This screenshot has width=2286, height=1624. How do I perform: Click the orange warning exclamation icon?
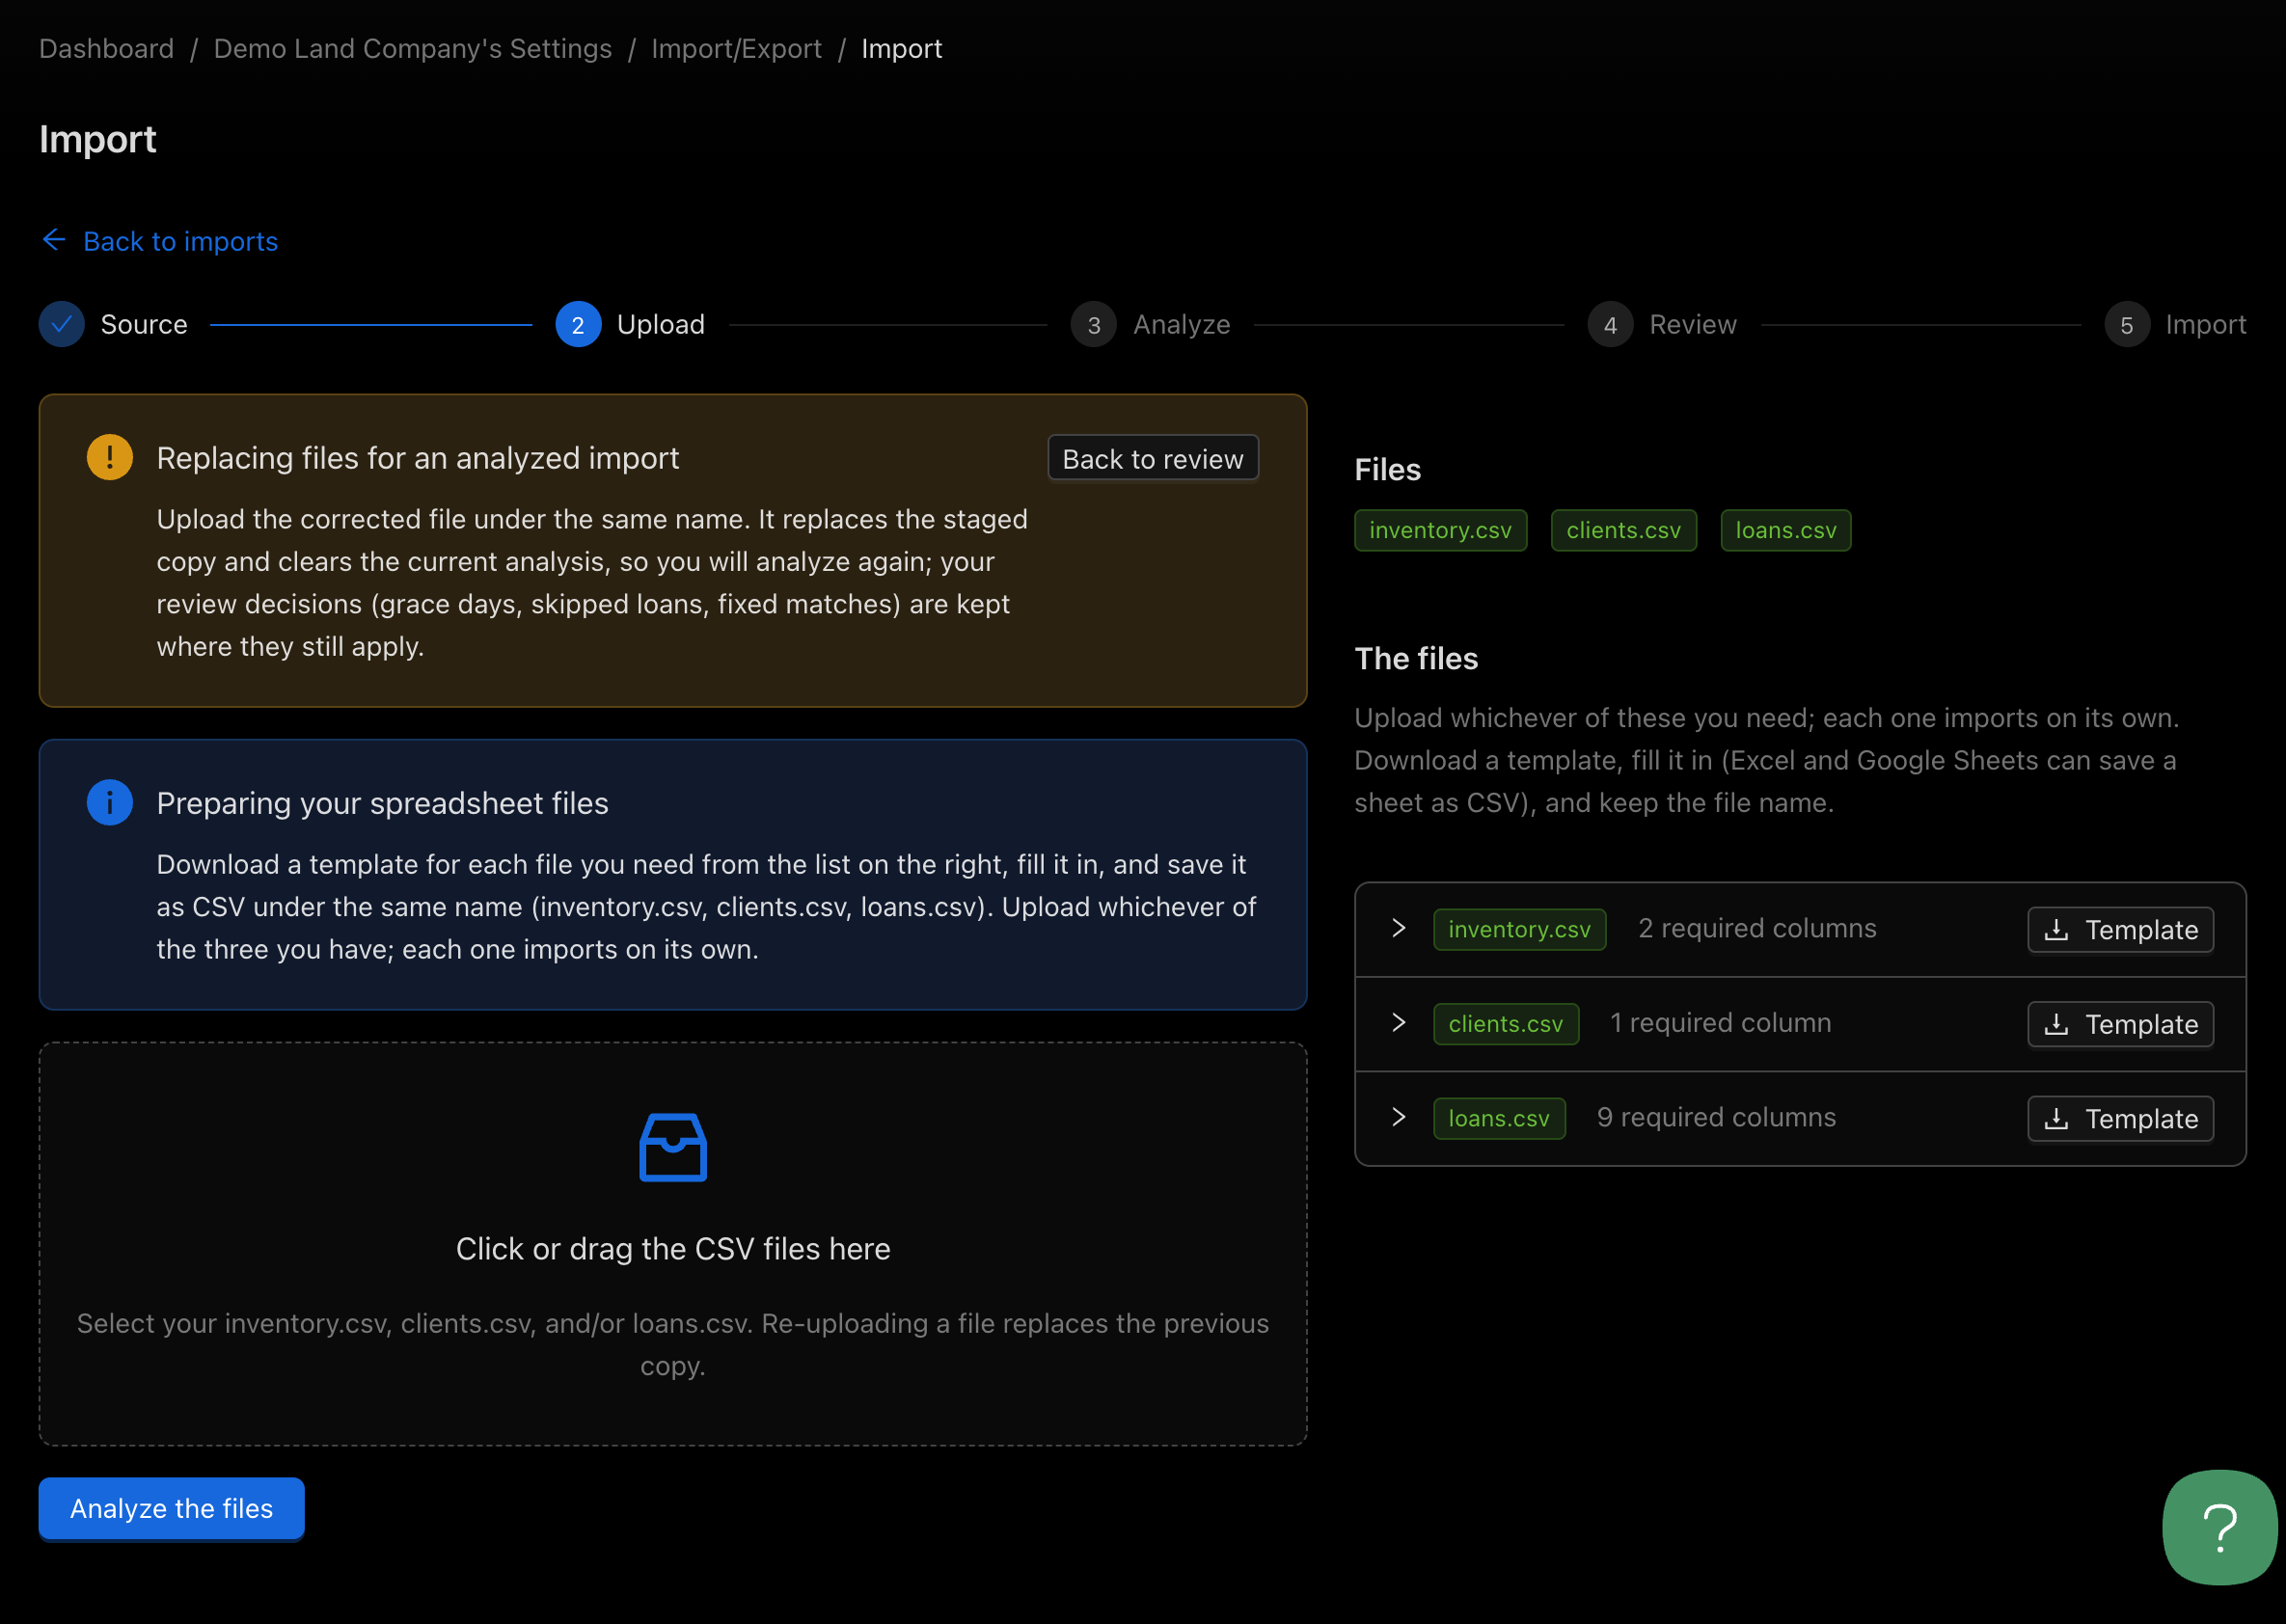pos(110,457)
